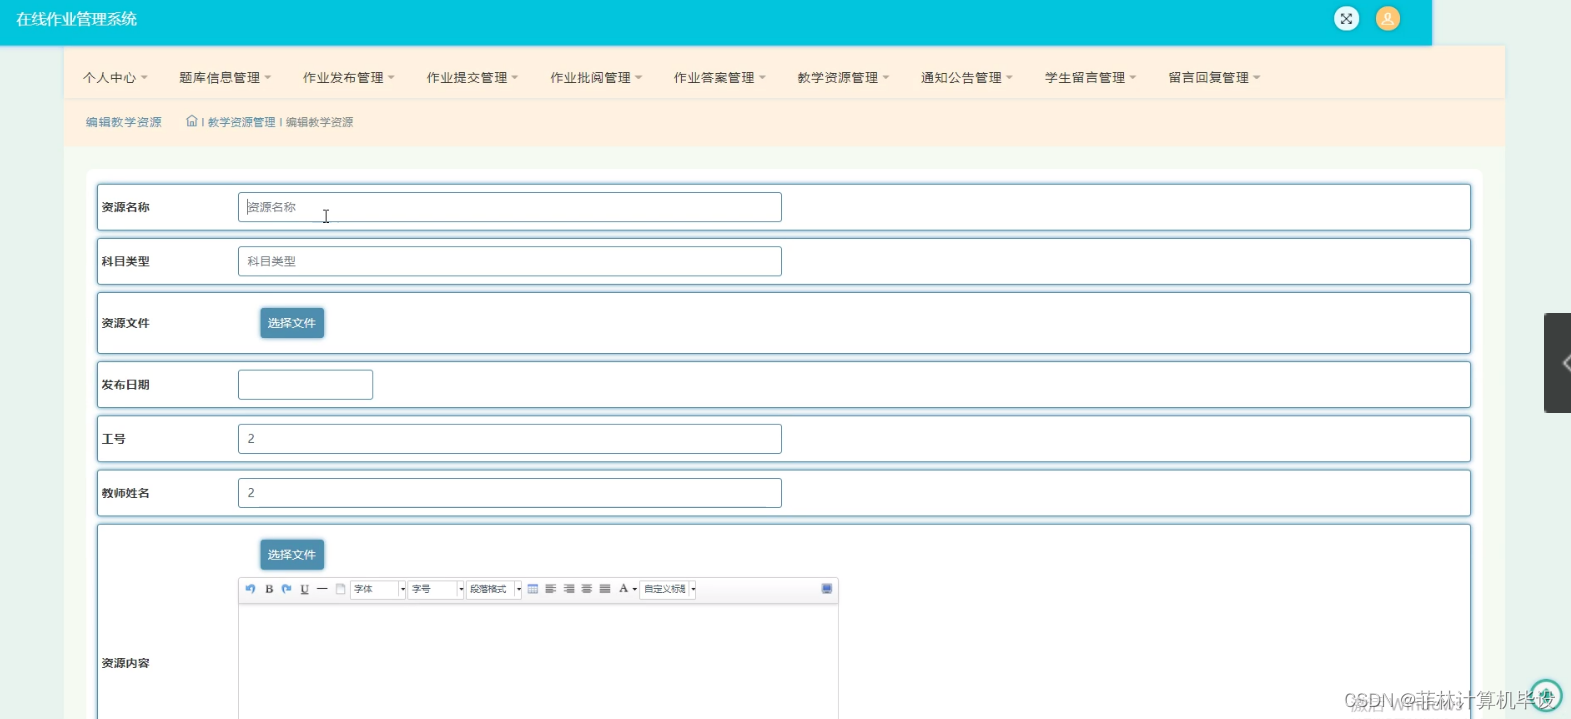Click 选择文件 button above the rich text editor
The height and width of the screenshot is (719, 1571).
[x=292, y=554]
